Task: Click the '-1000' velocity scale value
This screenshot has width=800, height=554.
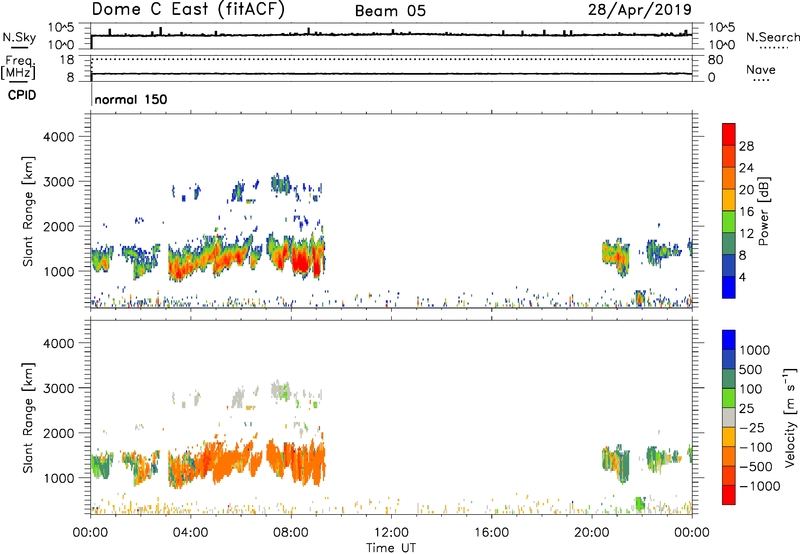Action: 760,486
